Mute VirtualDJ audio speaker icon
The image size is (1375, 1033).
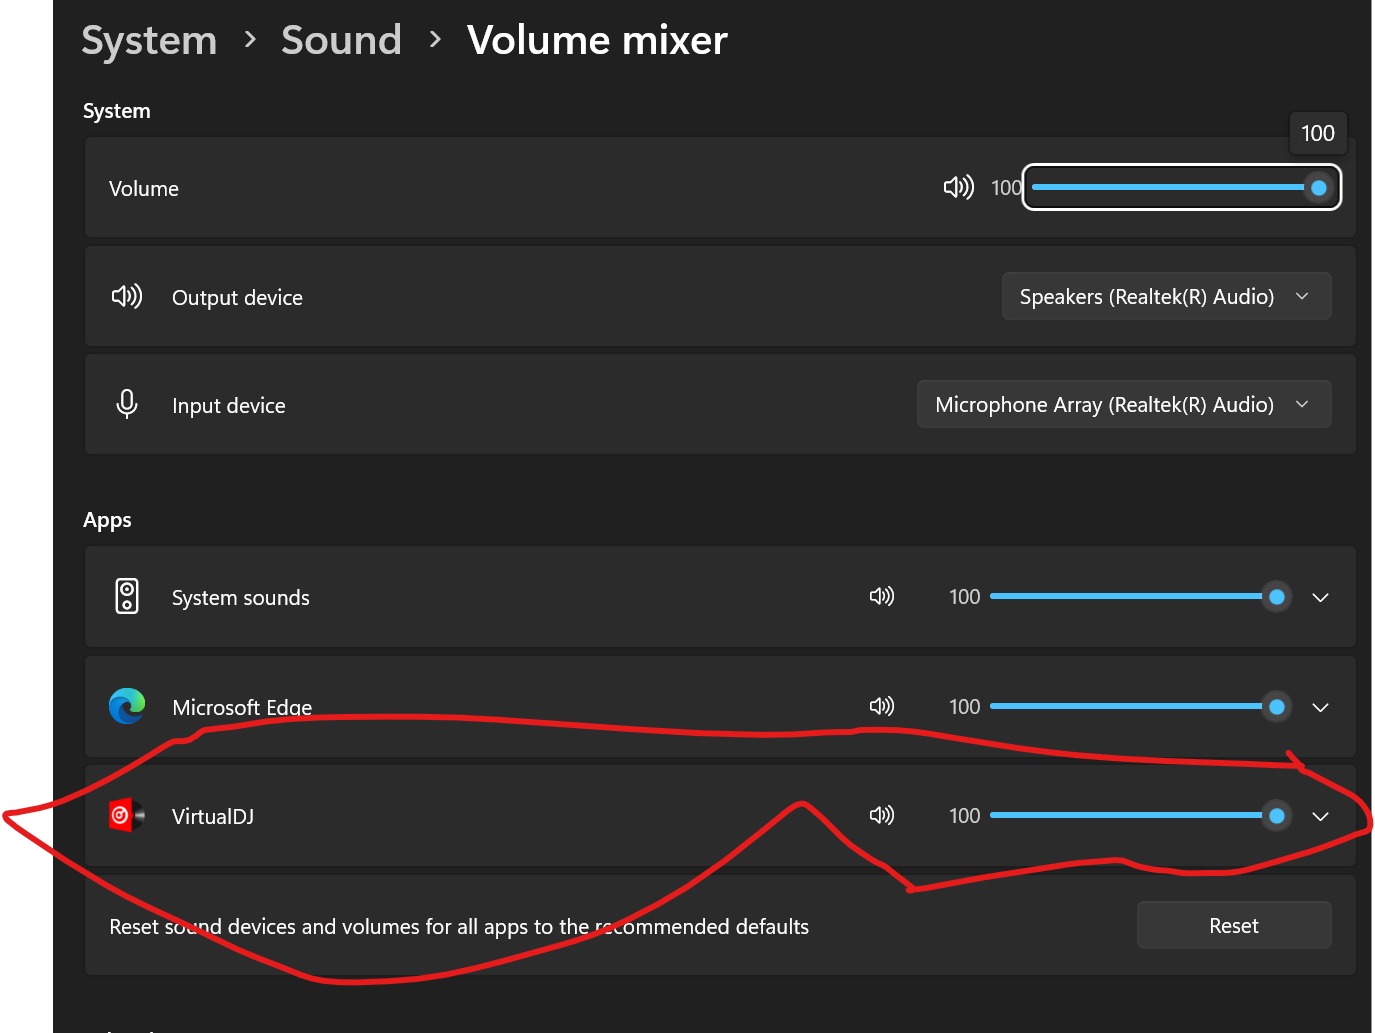point(881,815)
